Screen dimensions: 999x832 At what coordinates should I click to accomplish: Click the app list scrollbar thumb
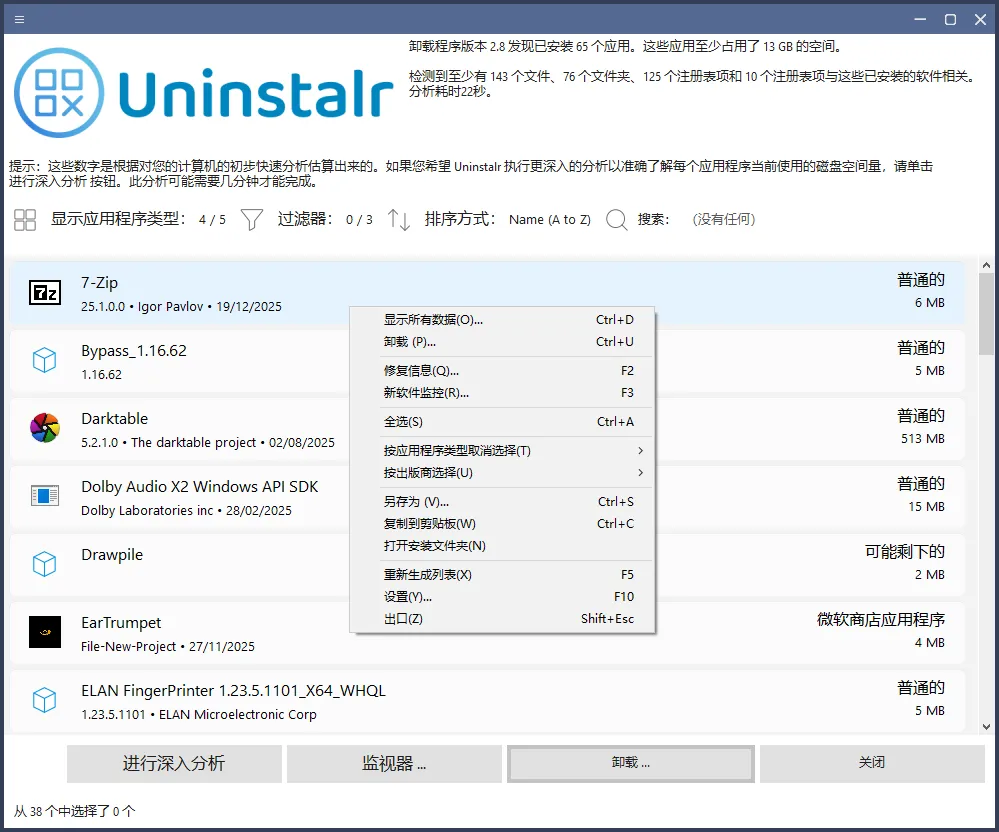click(x=986, y=313)
